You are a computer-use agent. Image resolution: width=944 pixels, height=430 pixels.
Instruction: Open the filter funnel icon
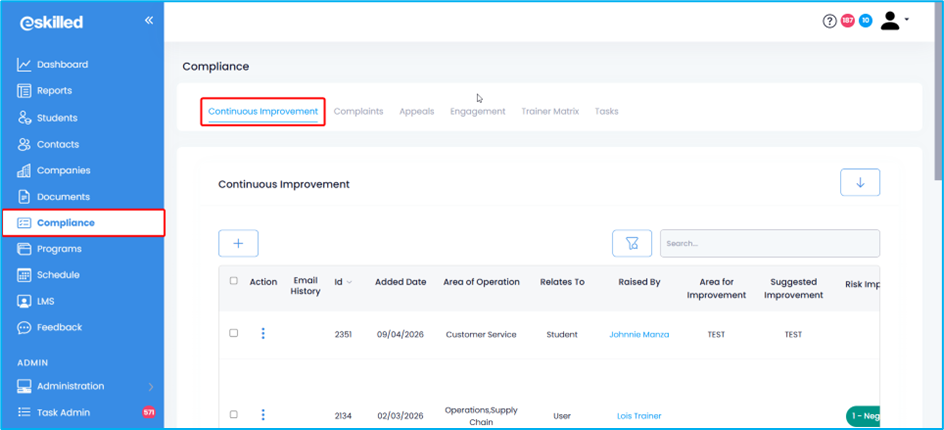click(632, 243)
